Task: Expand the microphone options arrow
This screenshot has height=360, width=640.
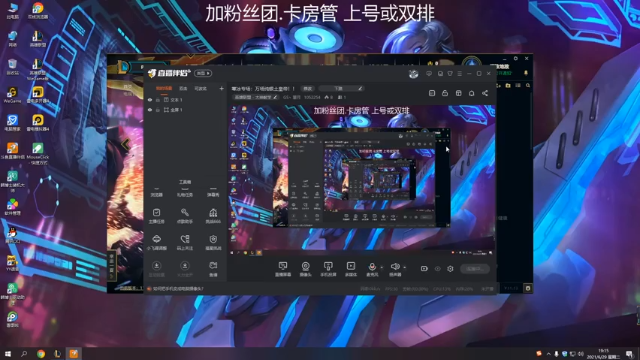Action: [x=382, y=268]
